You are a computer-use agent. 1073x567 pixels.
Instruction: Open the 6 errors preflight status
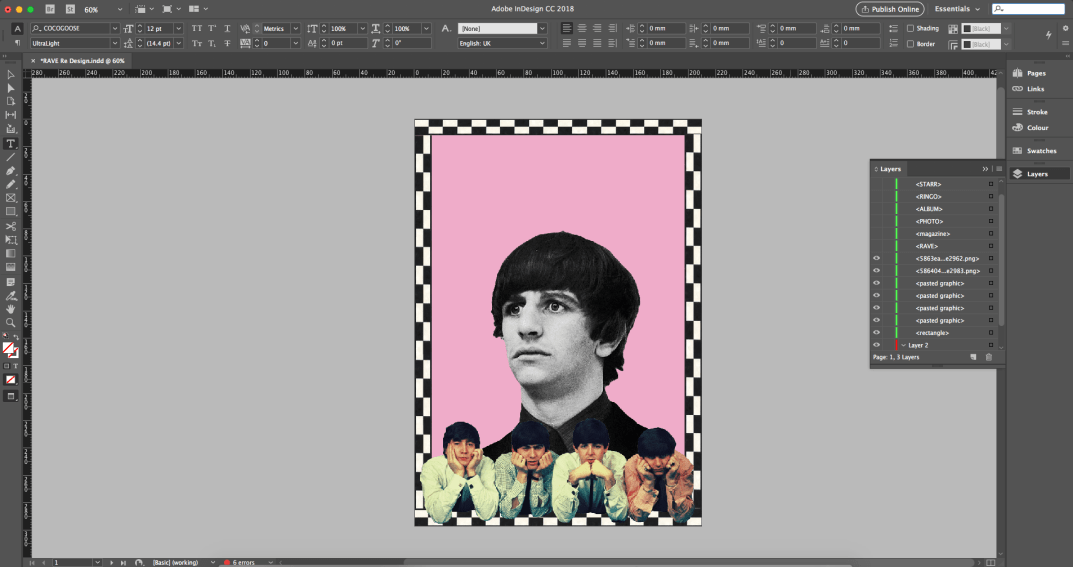[243, 562]
